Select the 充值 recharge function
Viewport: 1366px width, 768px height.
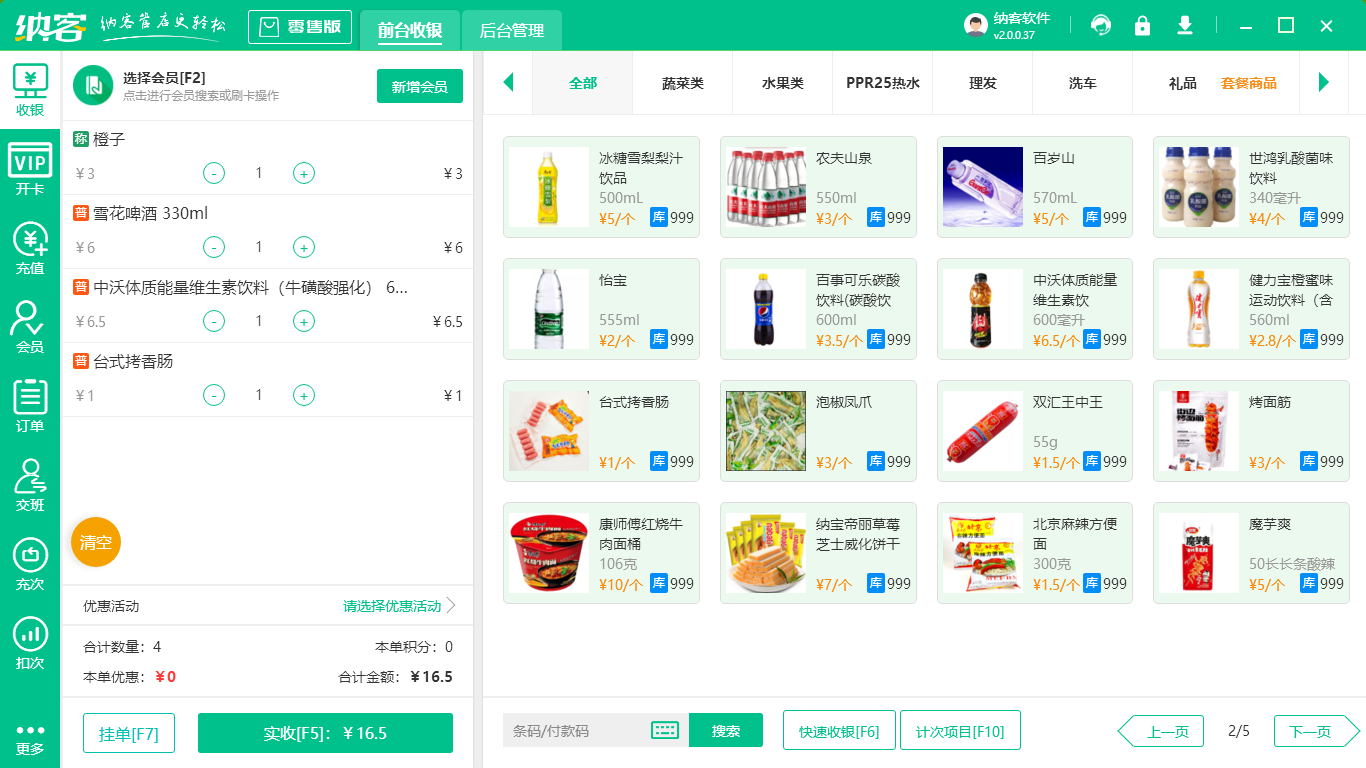(30, 248)
